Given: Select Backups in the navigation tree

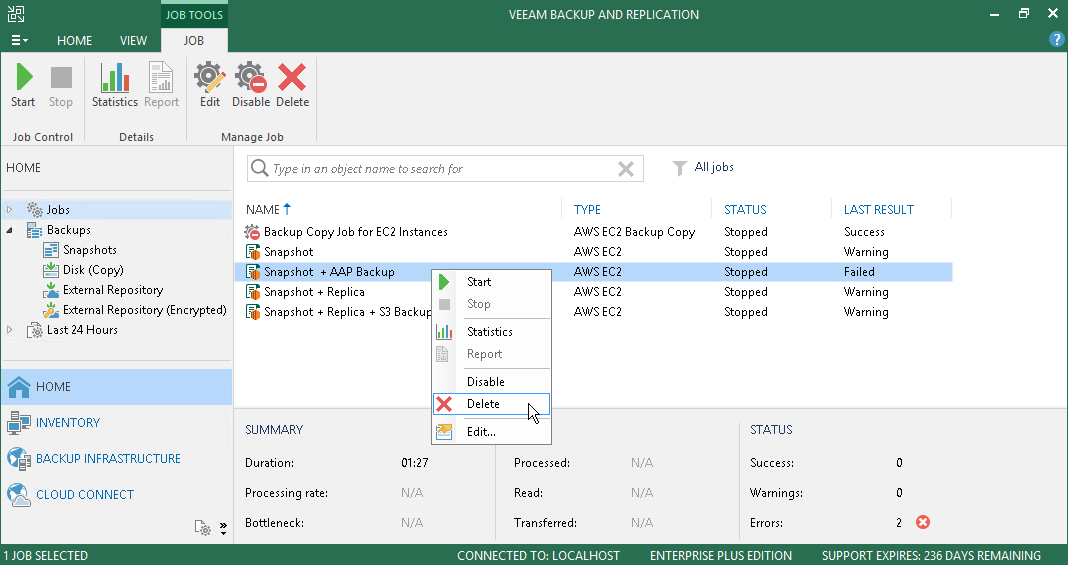Looking at the screenshot, I should pyautogui.click(x=68, y=230).
